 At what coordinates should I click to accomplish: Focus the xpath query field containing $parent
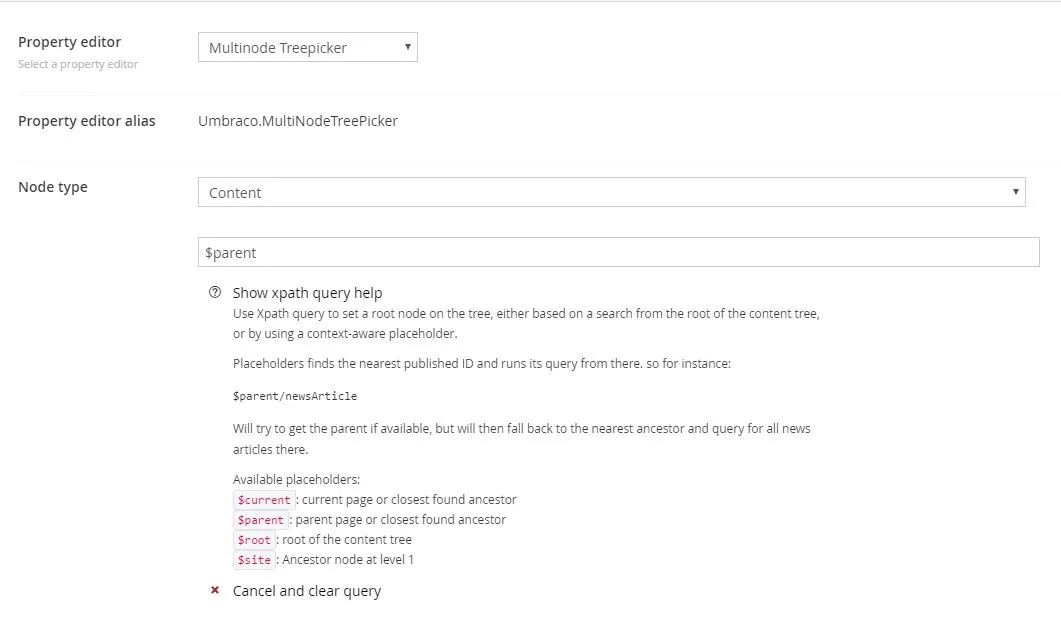tap(618, 253)
